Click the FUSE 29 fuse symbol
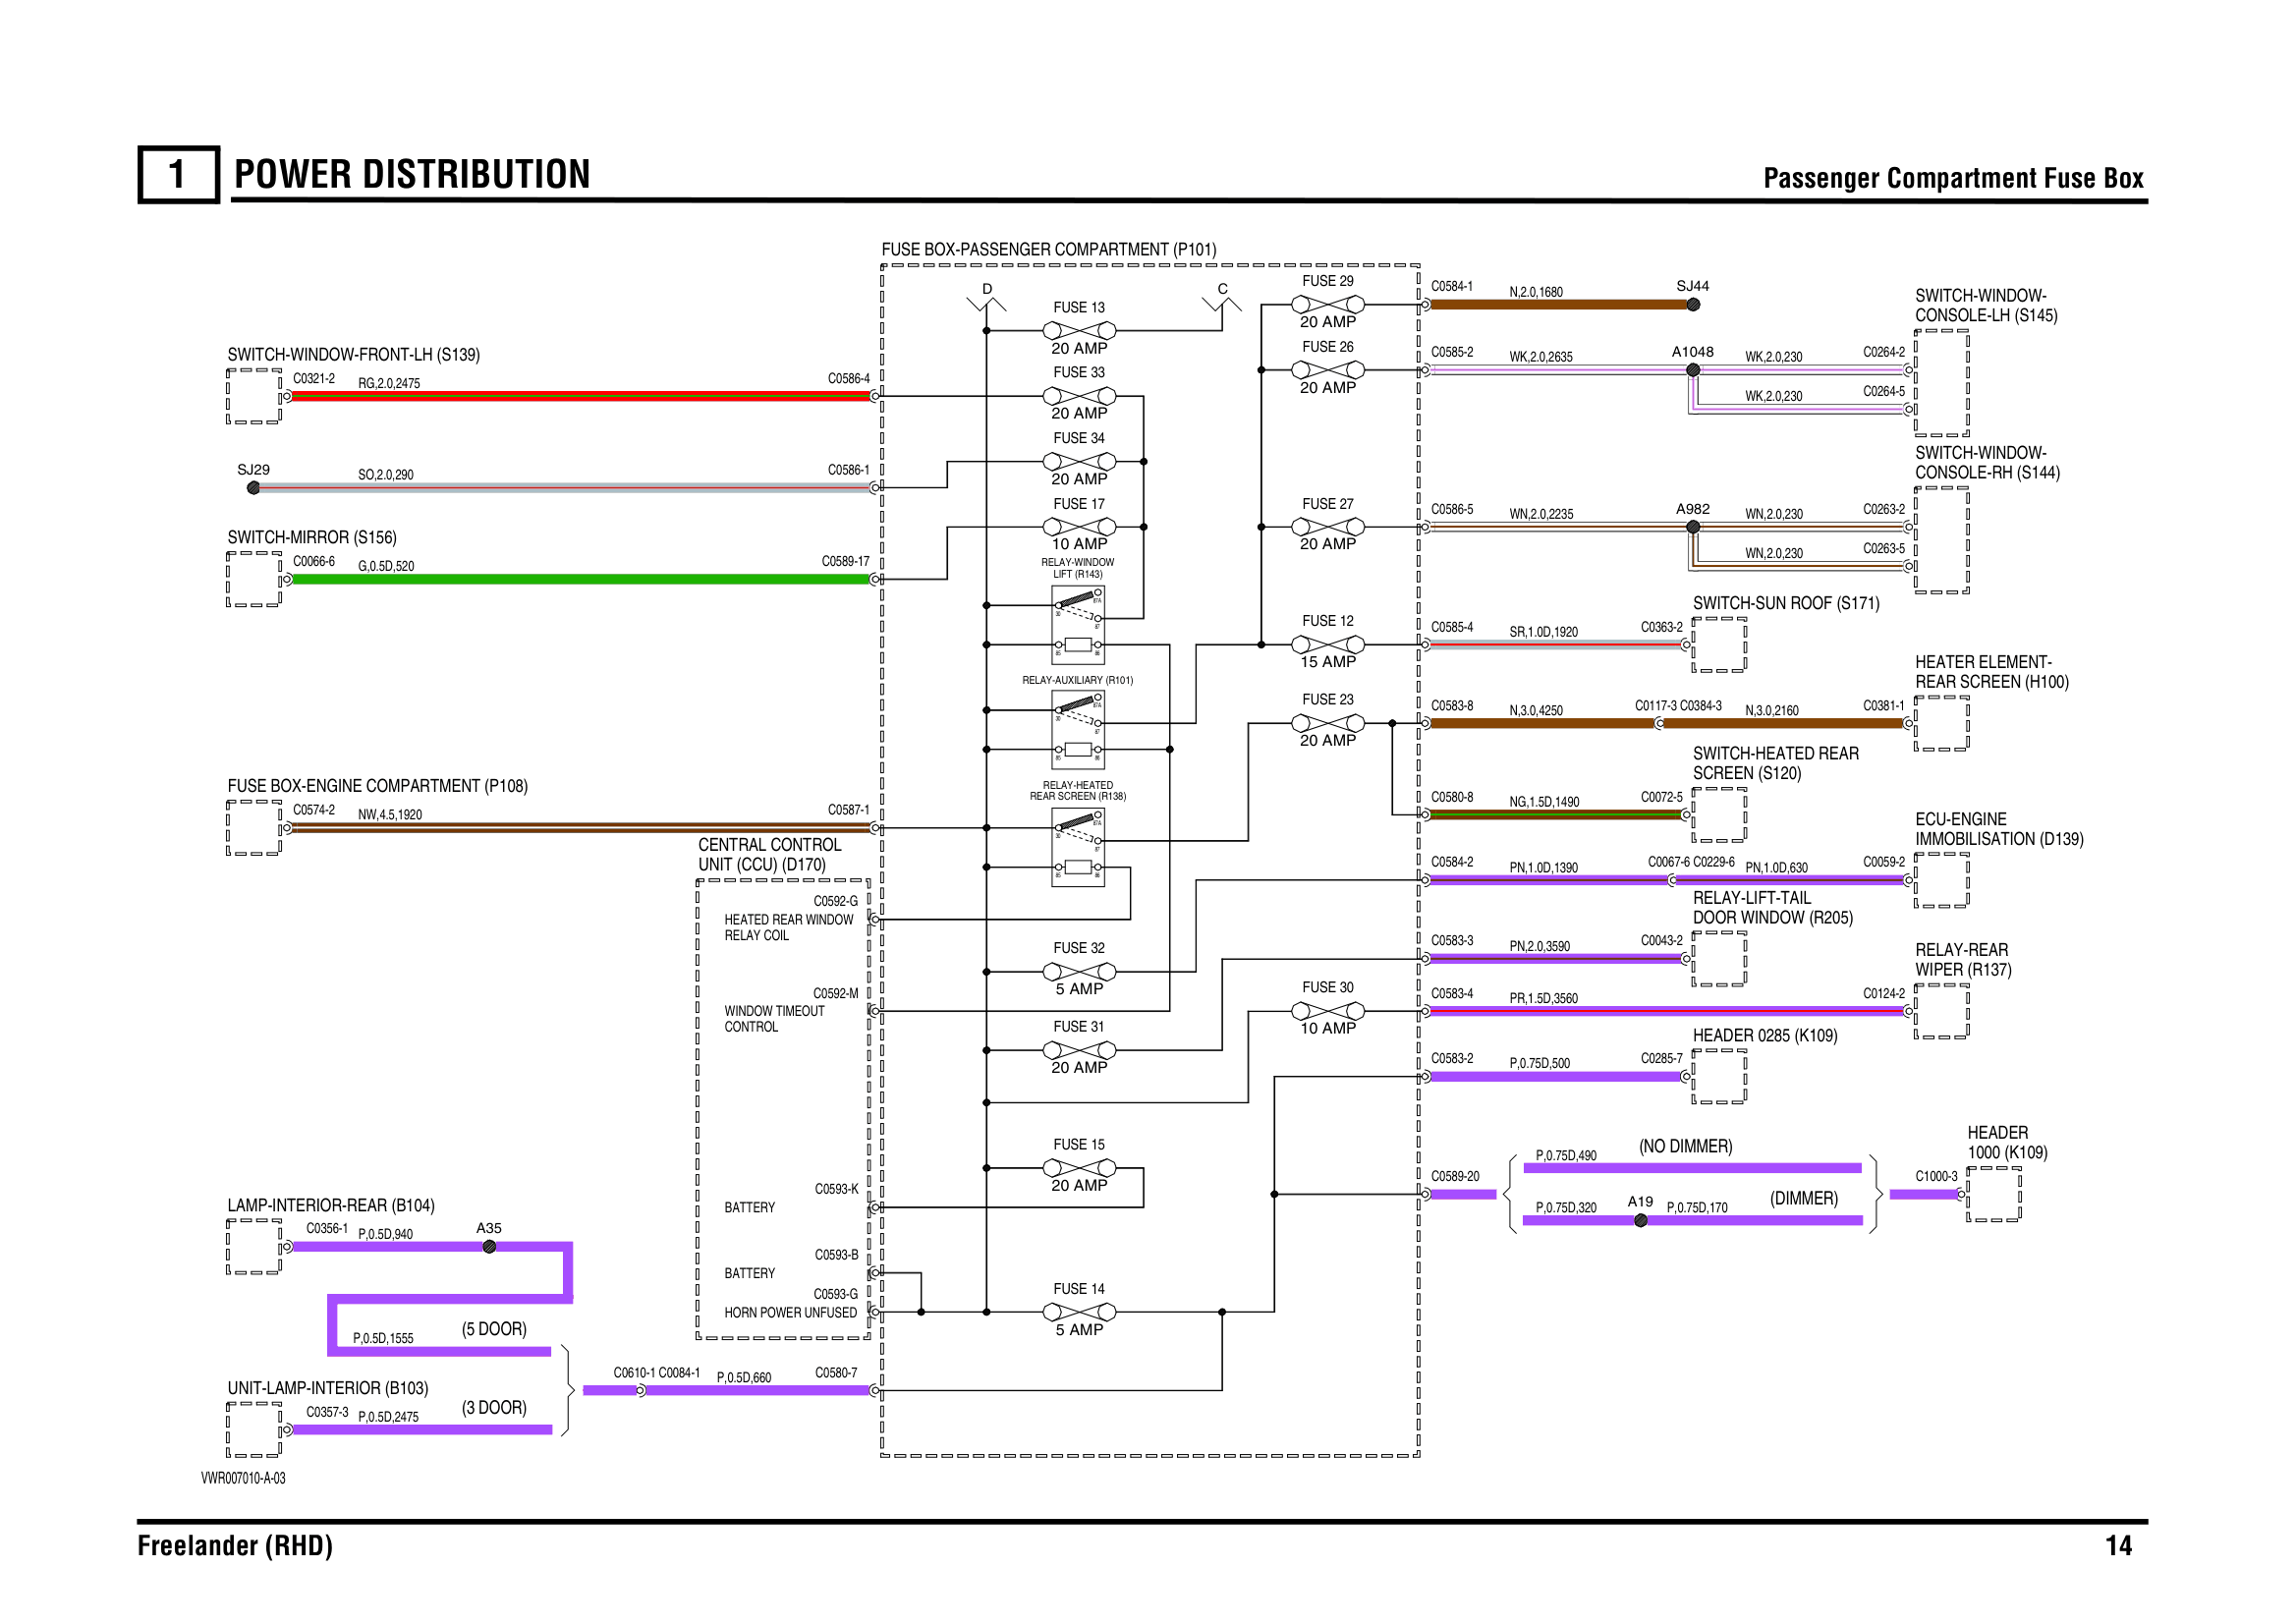Image resolution: width=2296 pixels, height=1624 pixels. click(x=1328, y=304)
